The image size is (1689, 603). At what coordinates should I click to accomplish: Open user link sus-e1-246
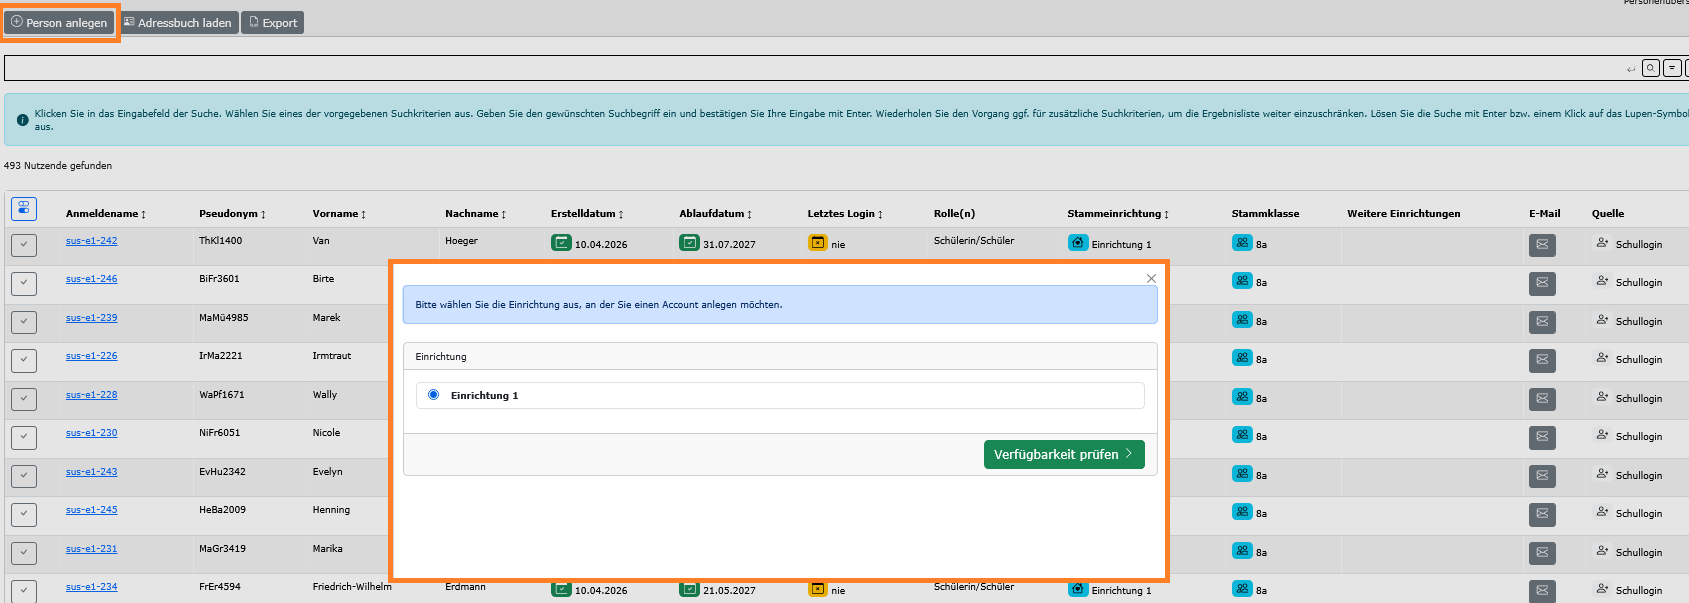[x=91, y=279]
